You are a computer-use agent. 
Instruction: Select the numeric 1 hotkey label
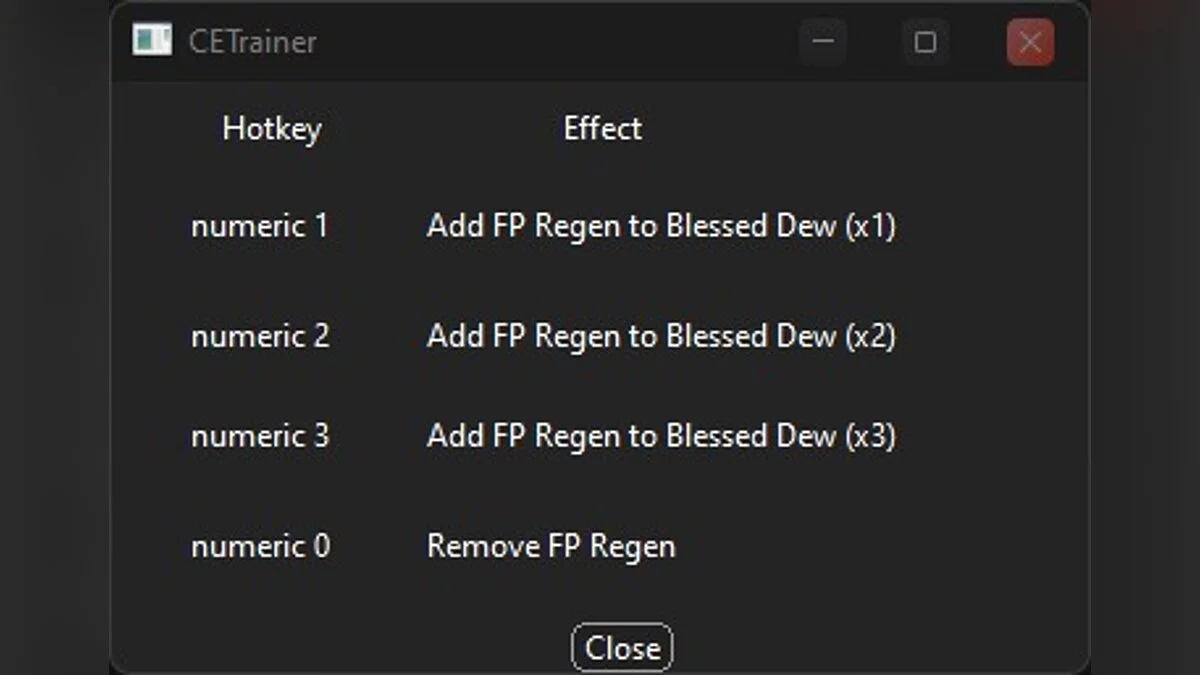(x=259, y=226)
